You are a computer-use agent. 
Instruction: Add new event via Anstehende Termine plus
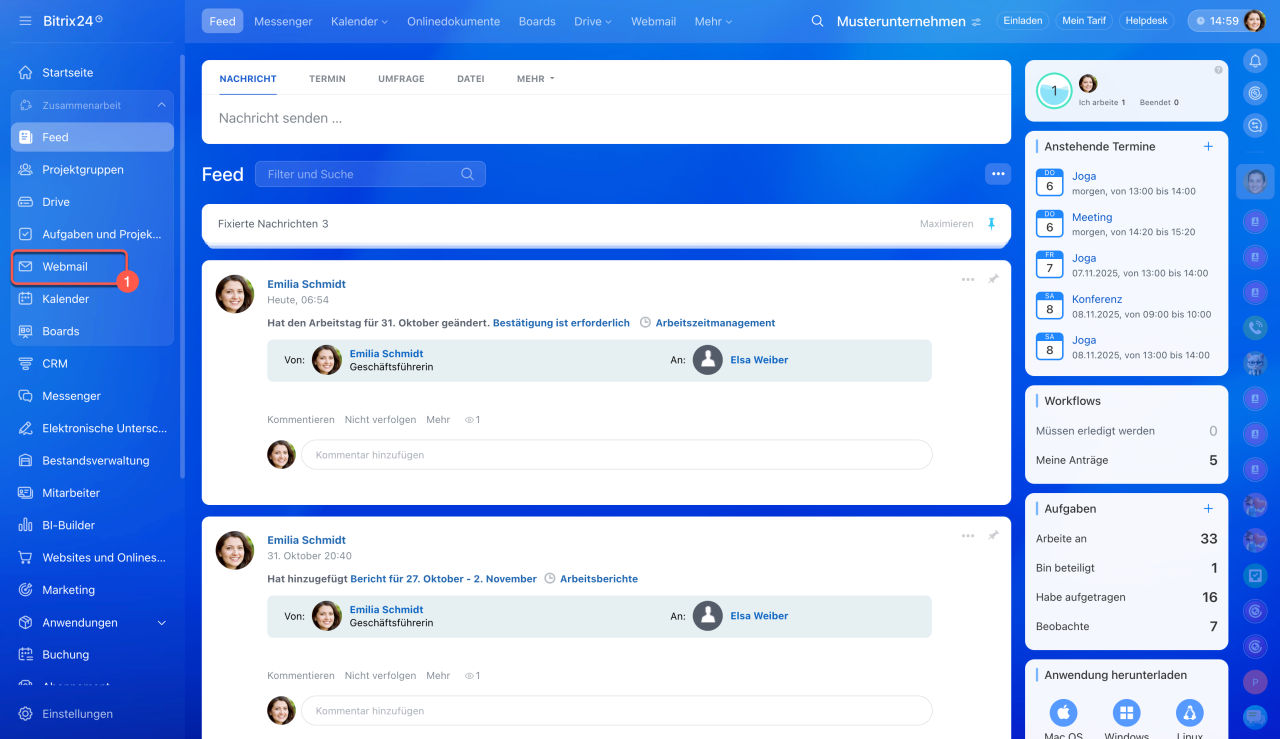coord(1208,146)
